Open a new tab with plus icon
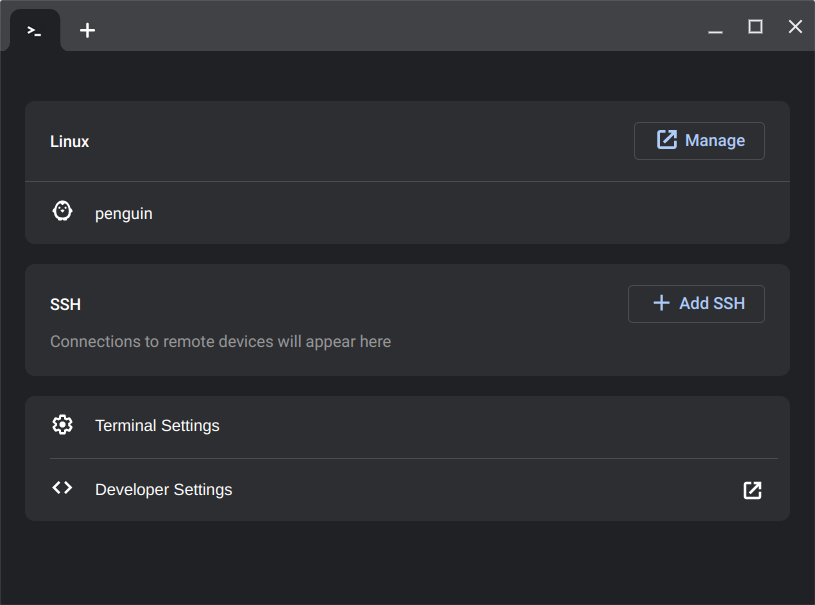The image size is (815, 605). [87, 30]
